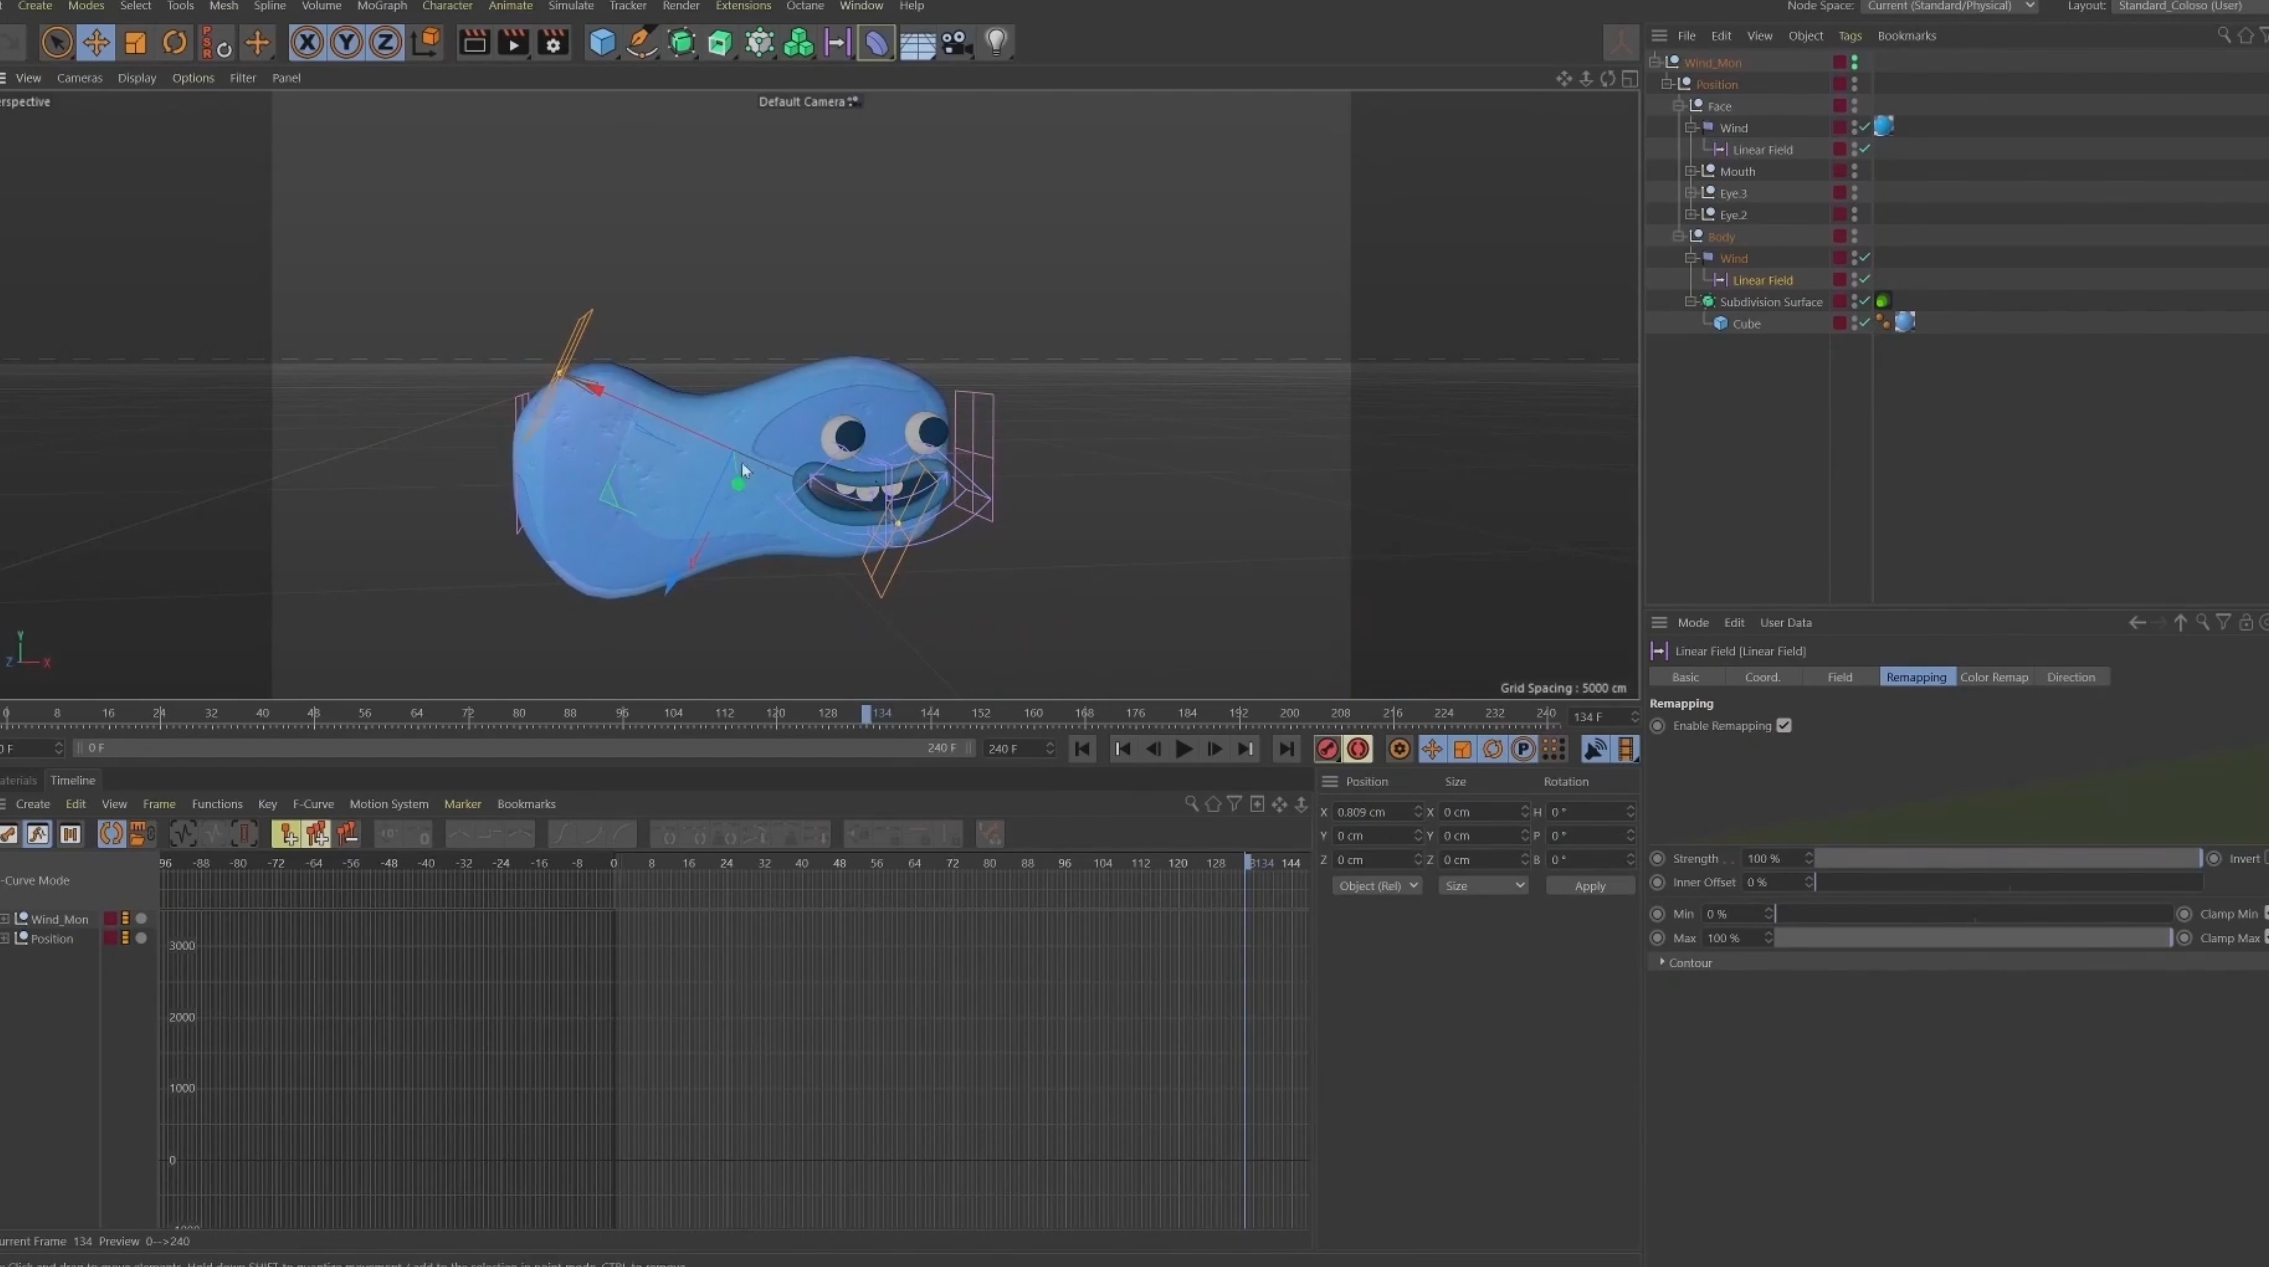2269x1267 pixels.
Task: Click the Record Active Objects button
Action: (x=1327, y=749)
